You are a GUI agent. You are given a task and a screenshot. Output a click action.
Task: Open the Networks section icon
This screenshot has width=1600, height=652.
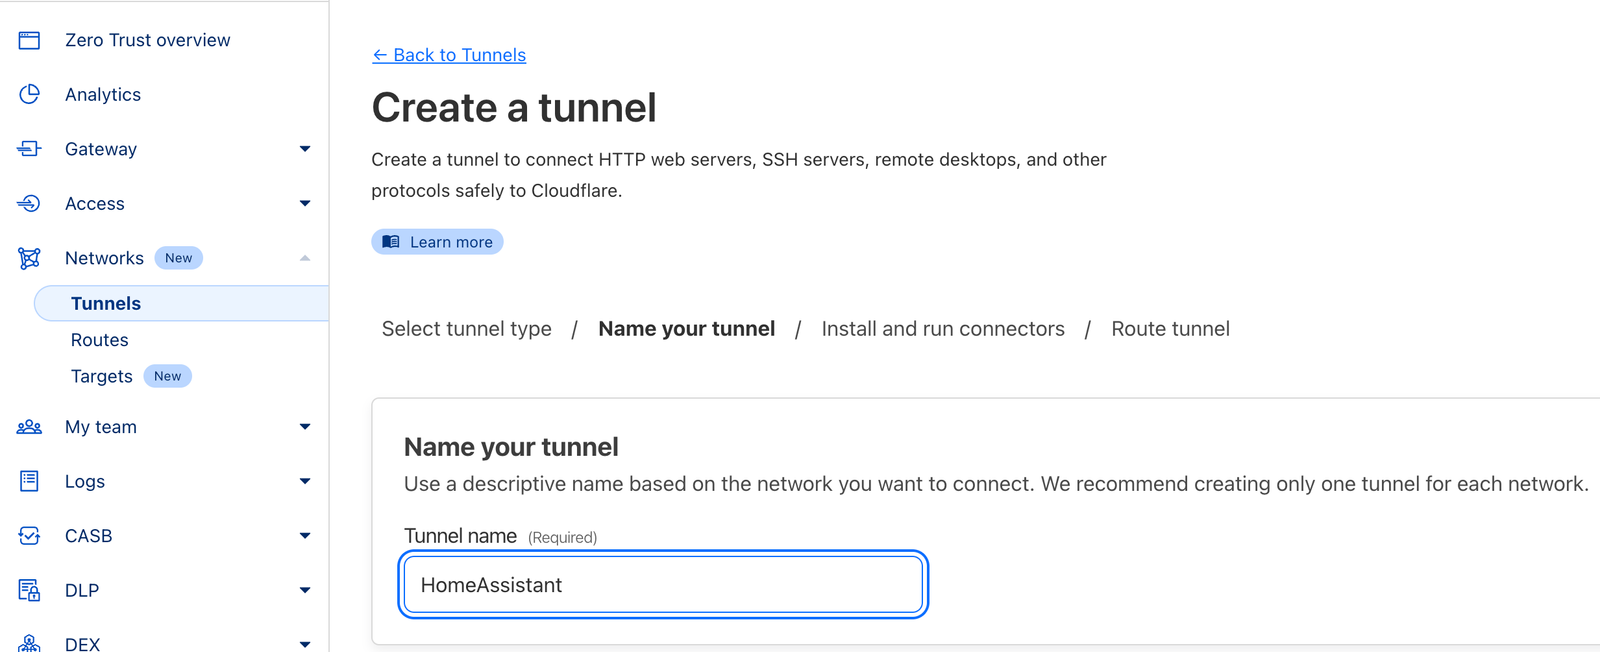tap(29, 257)
